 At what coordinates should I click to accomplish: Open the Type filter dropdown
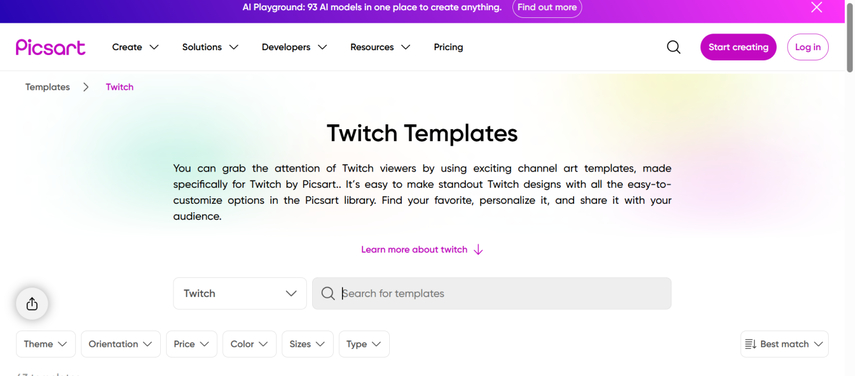coord(364,344)
